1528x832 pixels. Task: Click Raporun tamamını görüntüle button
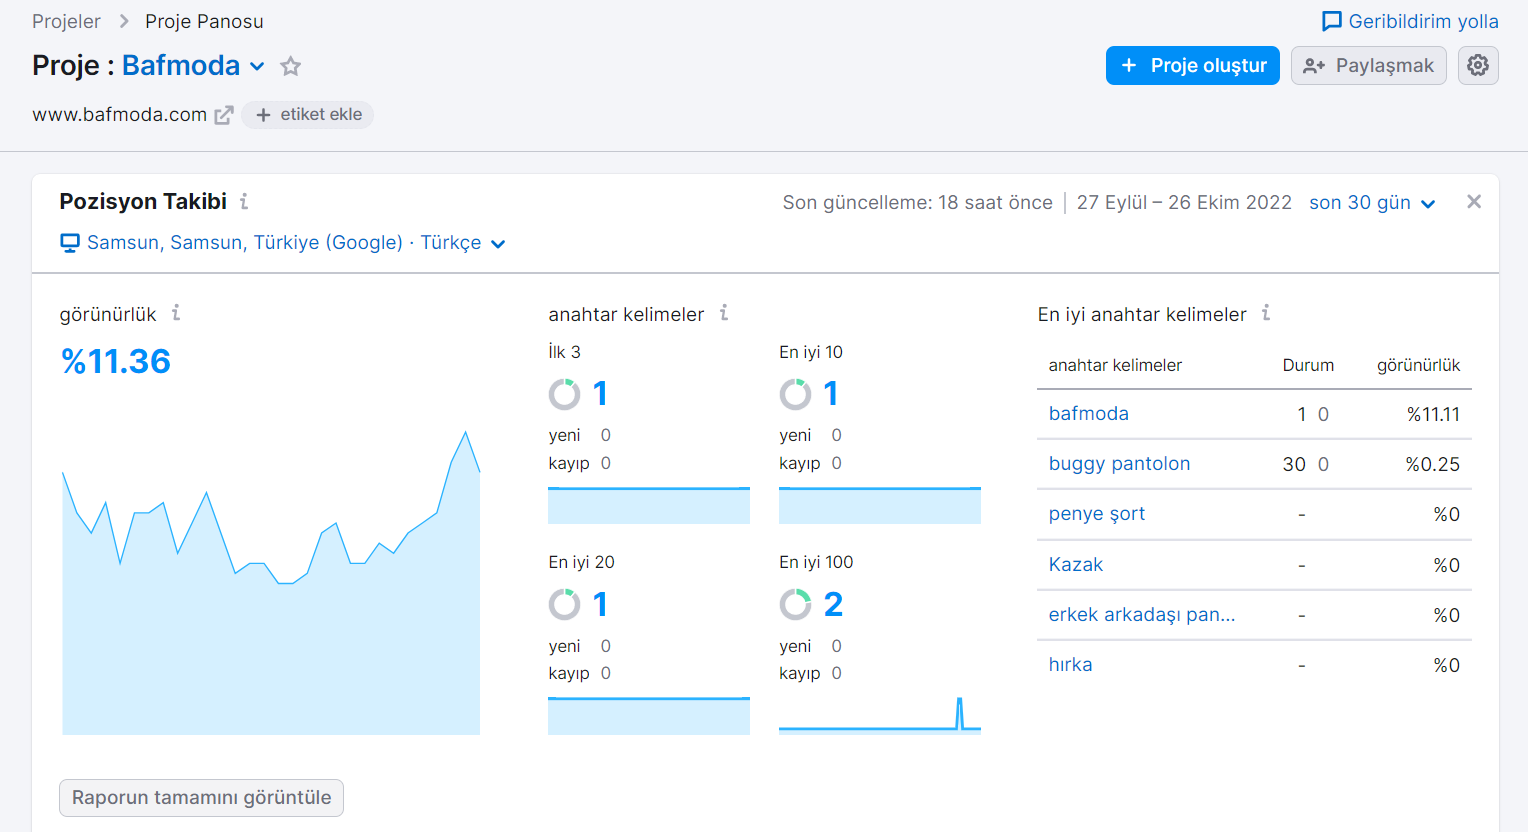click(x=202, y=798)
